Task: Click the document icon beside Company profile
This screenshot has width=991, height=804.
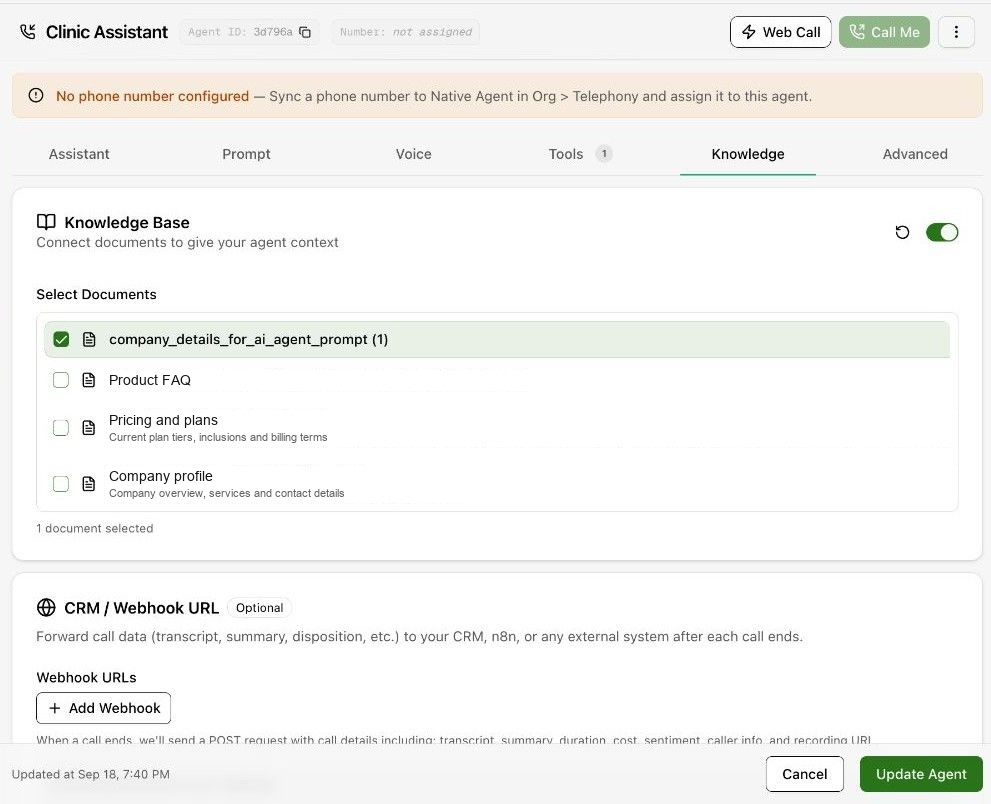Action: coord(88,484)
